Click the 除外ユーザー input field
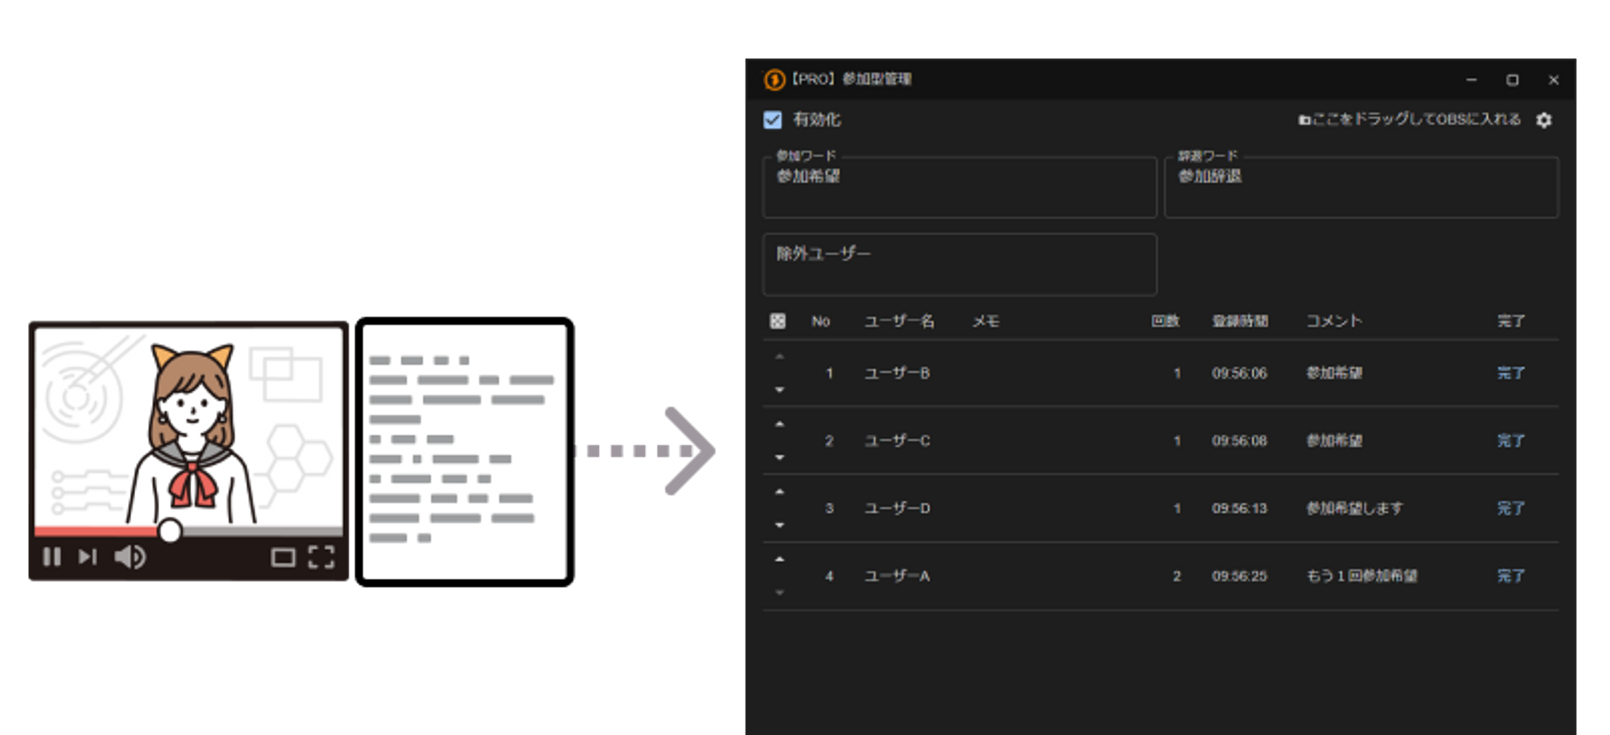This screenshot has height=735, width=1610. coord(959,265)
